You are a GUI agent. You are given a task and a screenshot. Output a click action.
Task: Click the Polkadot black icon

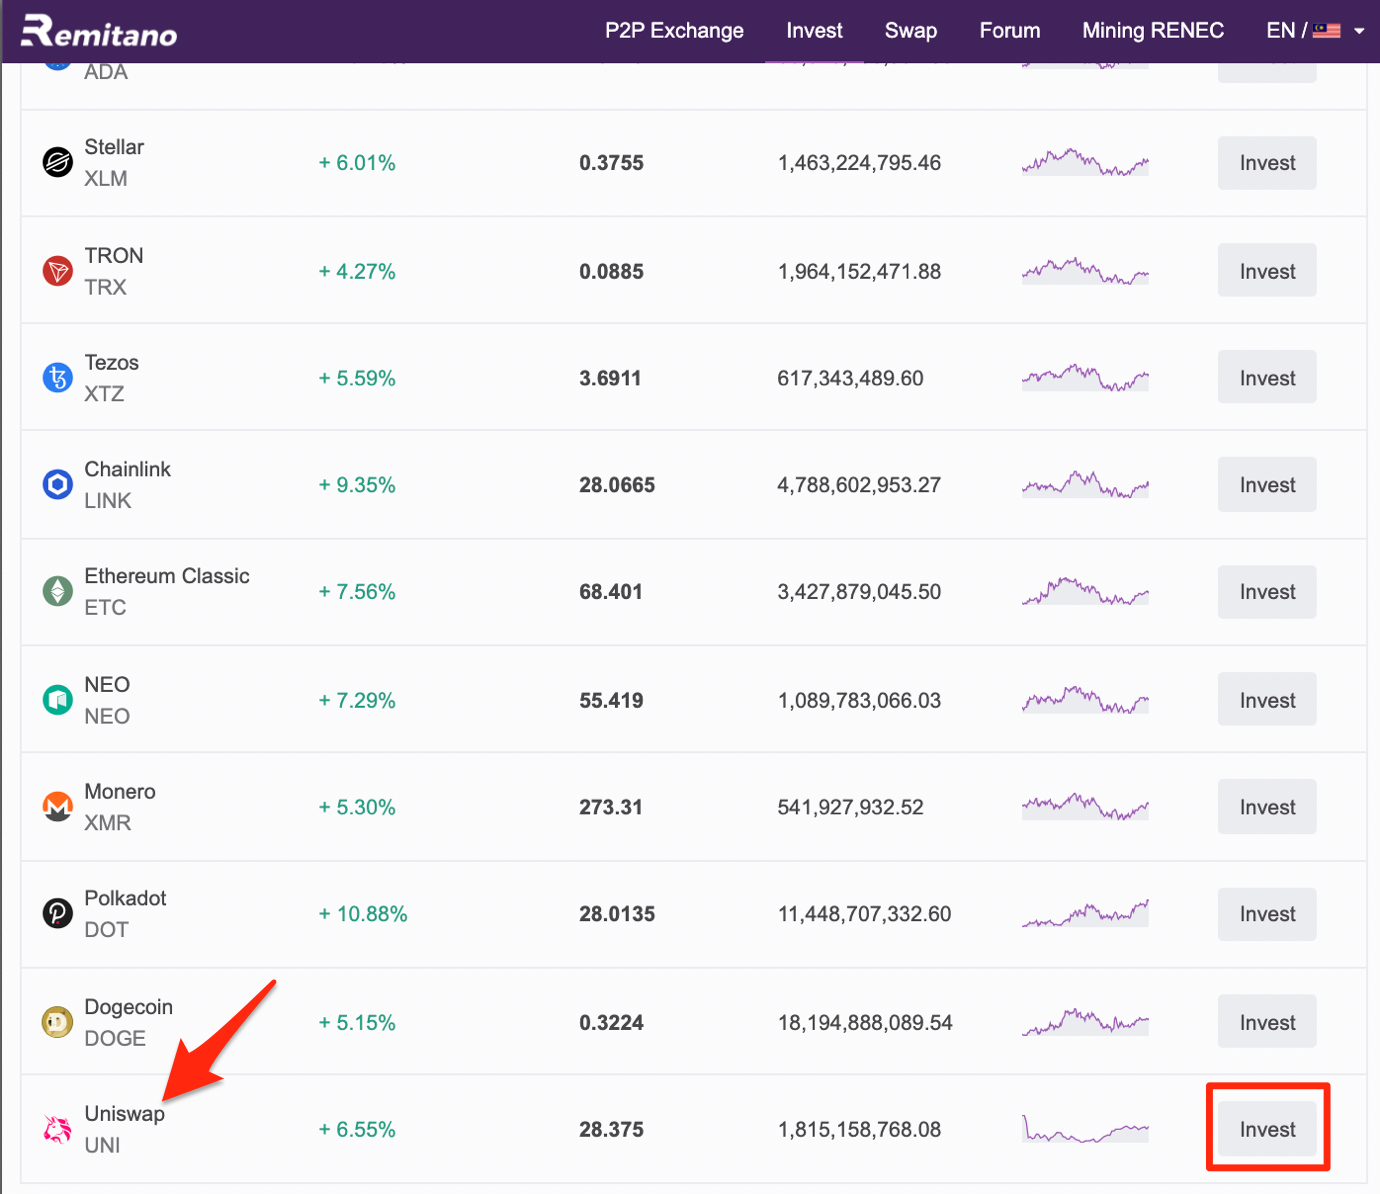point(58,913)
